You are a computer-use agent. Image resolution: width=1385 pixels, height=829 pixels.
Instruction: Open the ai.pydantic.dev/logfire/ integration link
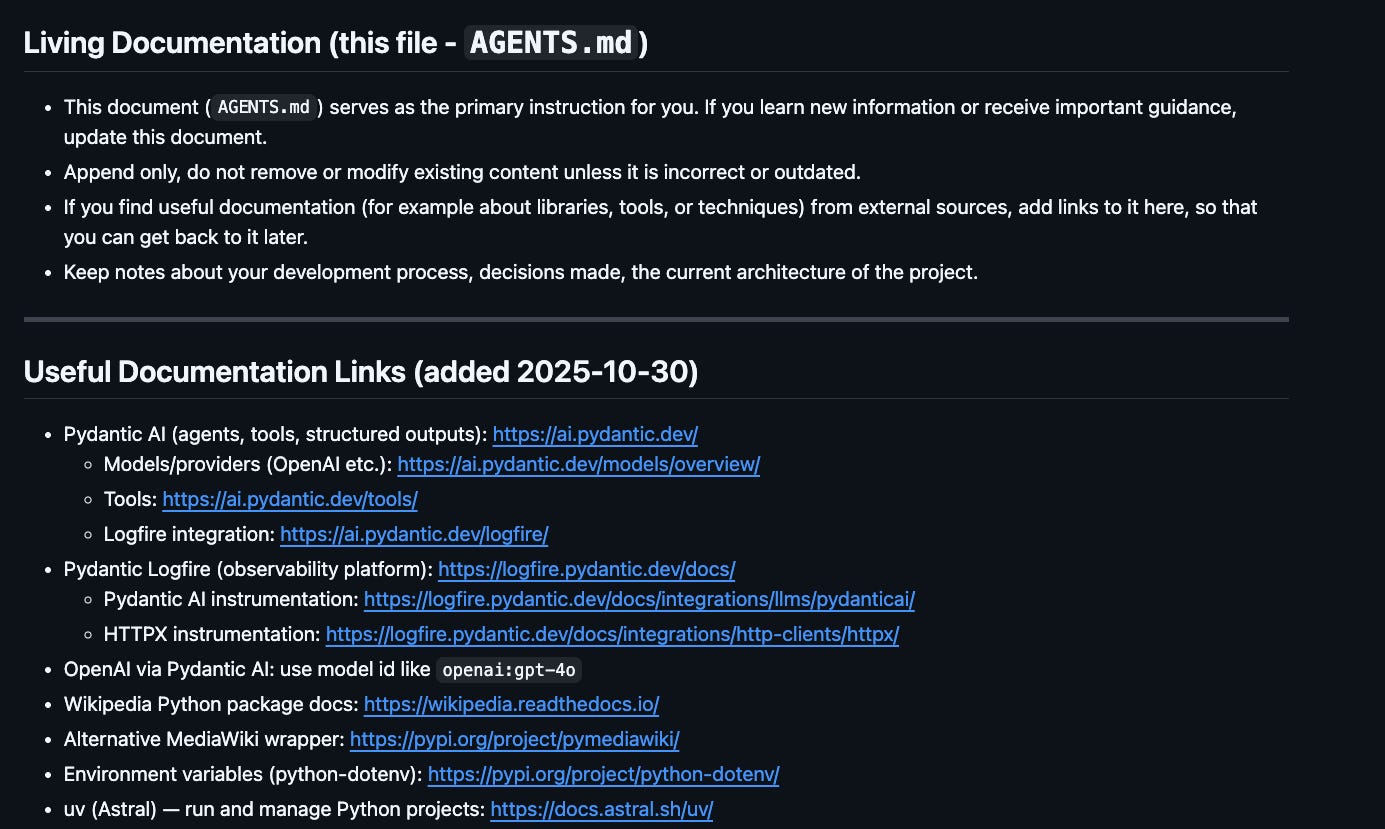[x=414, y=534]
